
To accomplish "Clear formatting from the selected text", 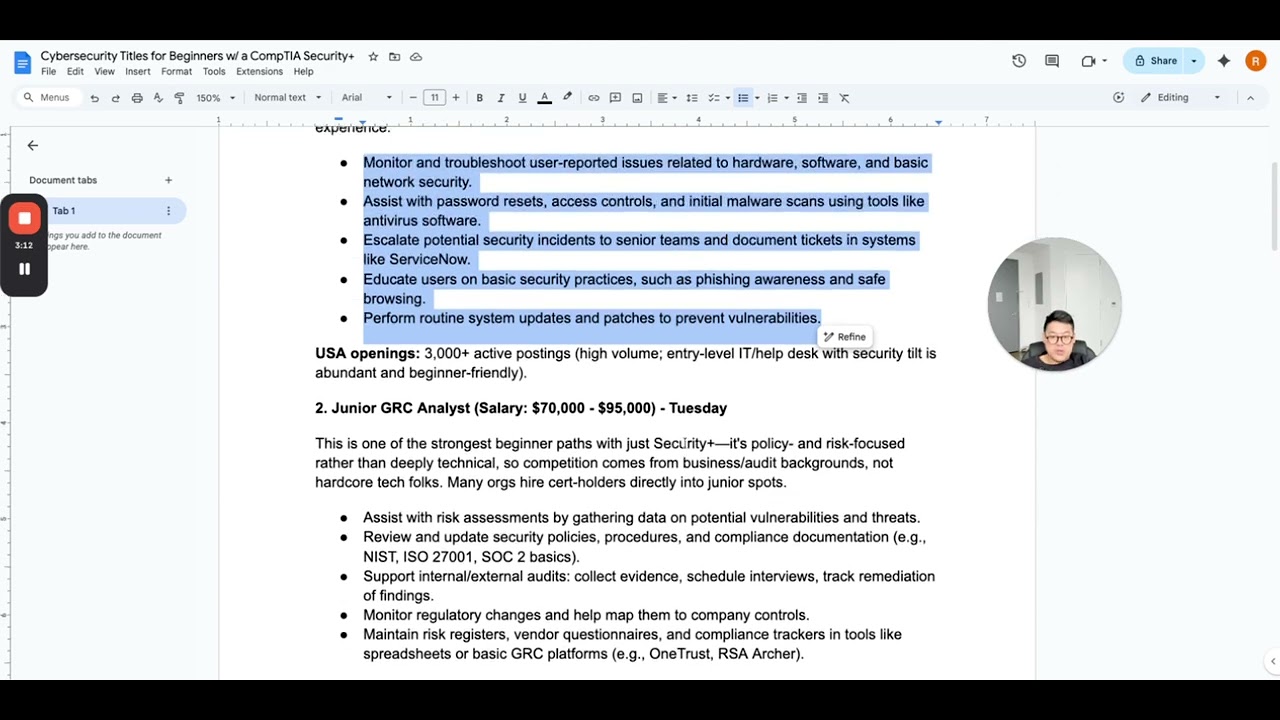I will tap(844, 98).
